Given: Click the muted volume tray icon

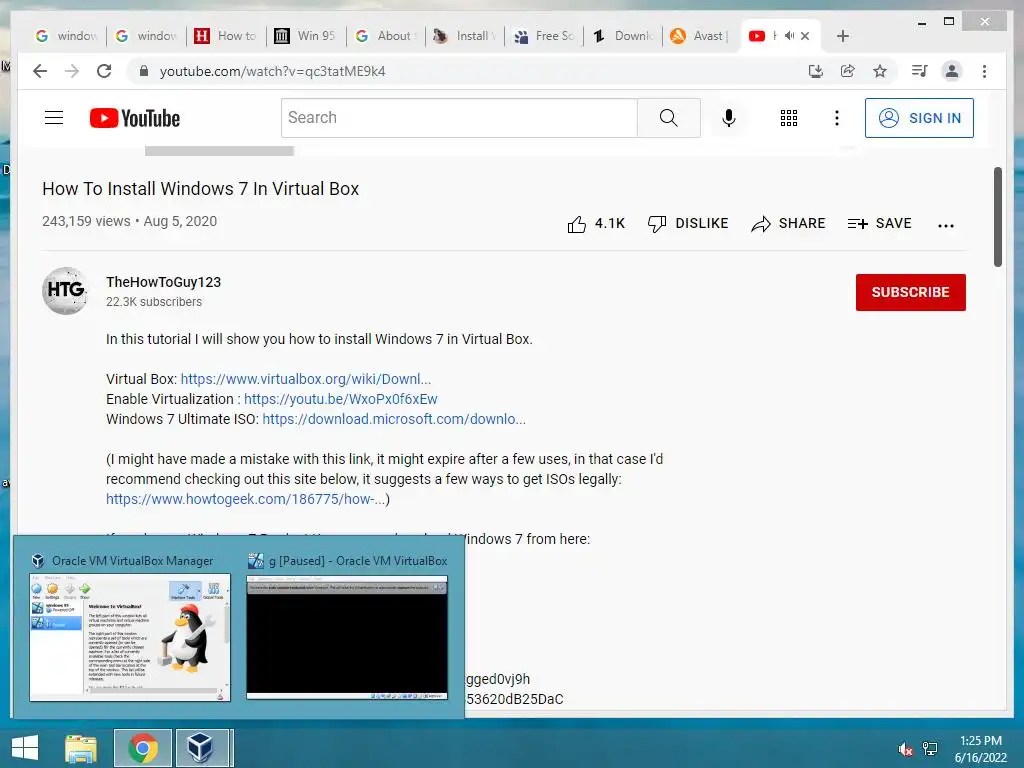Looking at the screenshot, I should (x=905, y=749).
